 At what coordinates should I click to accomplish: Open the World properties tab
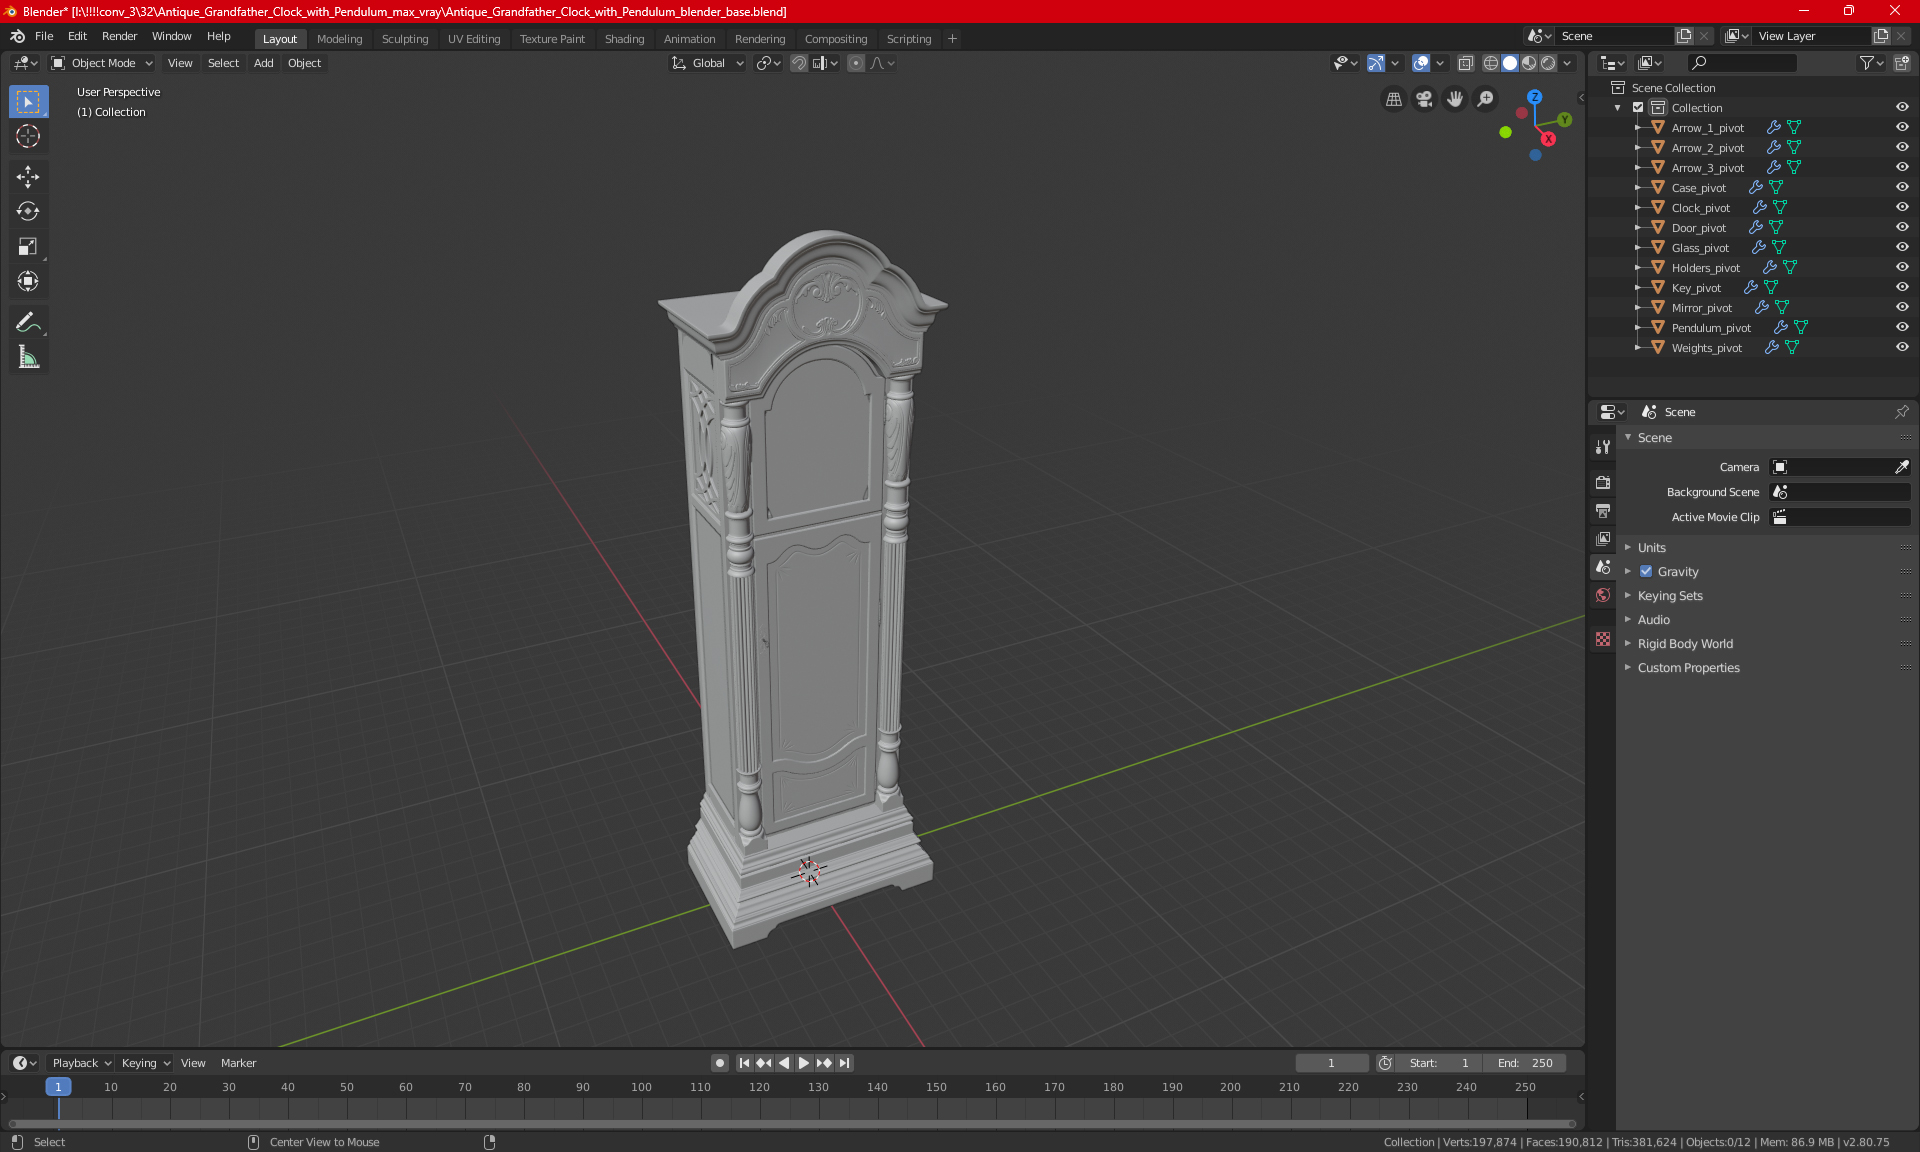(1603, 595)
